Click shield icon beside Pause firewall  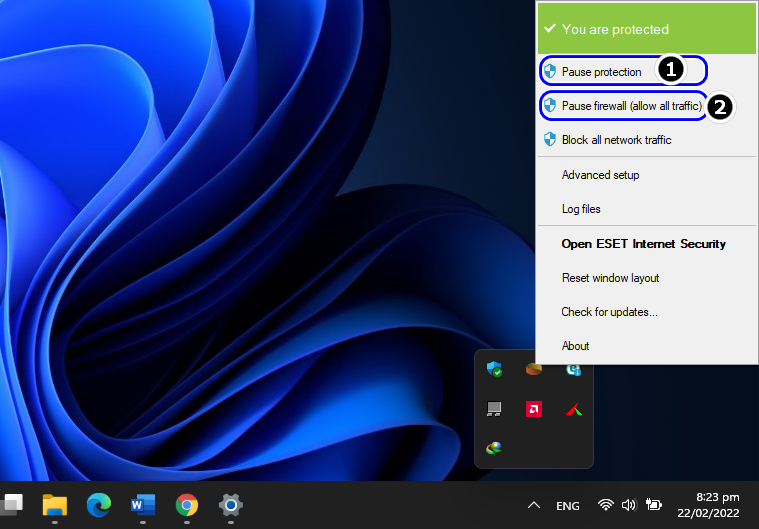coord(549,106)
